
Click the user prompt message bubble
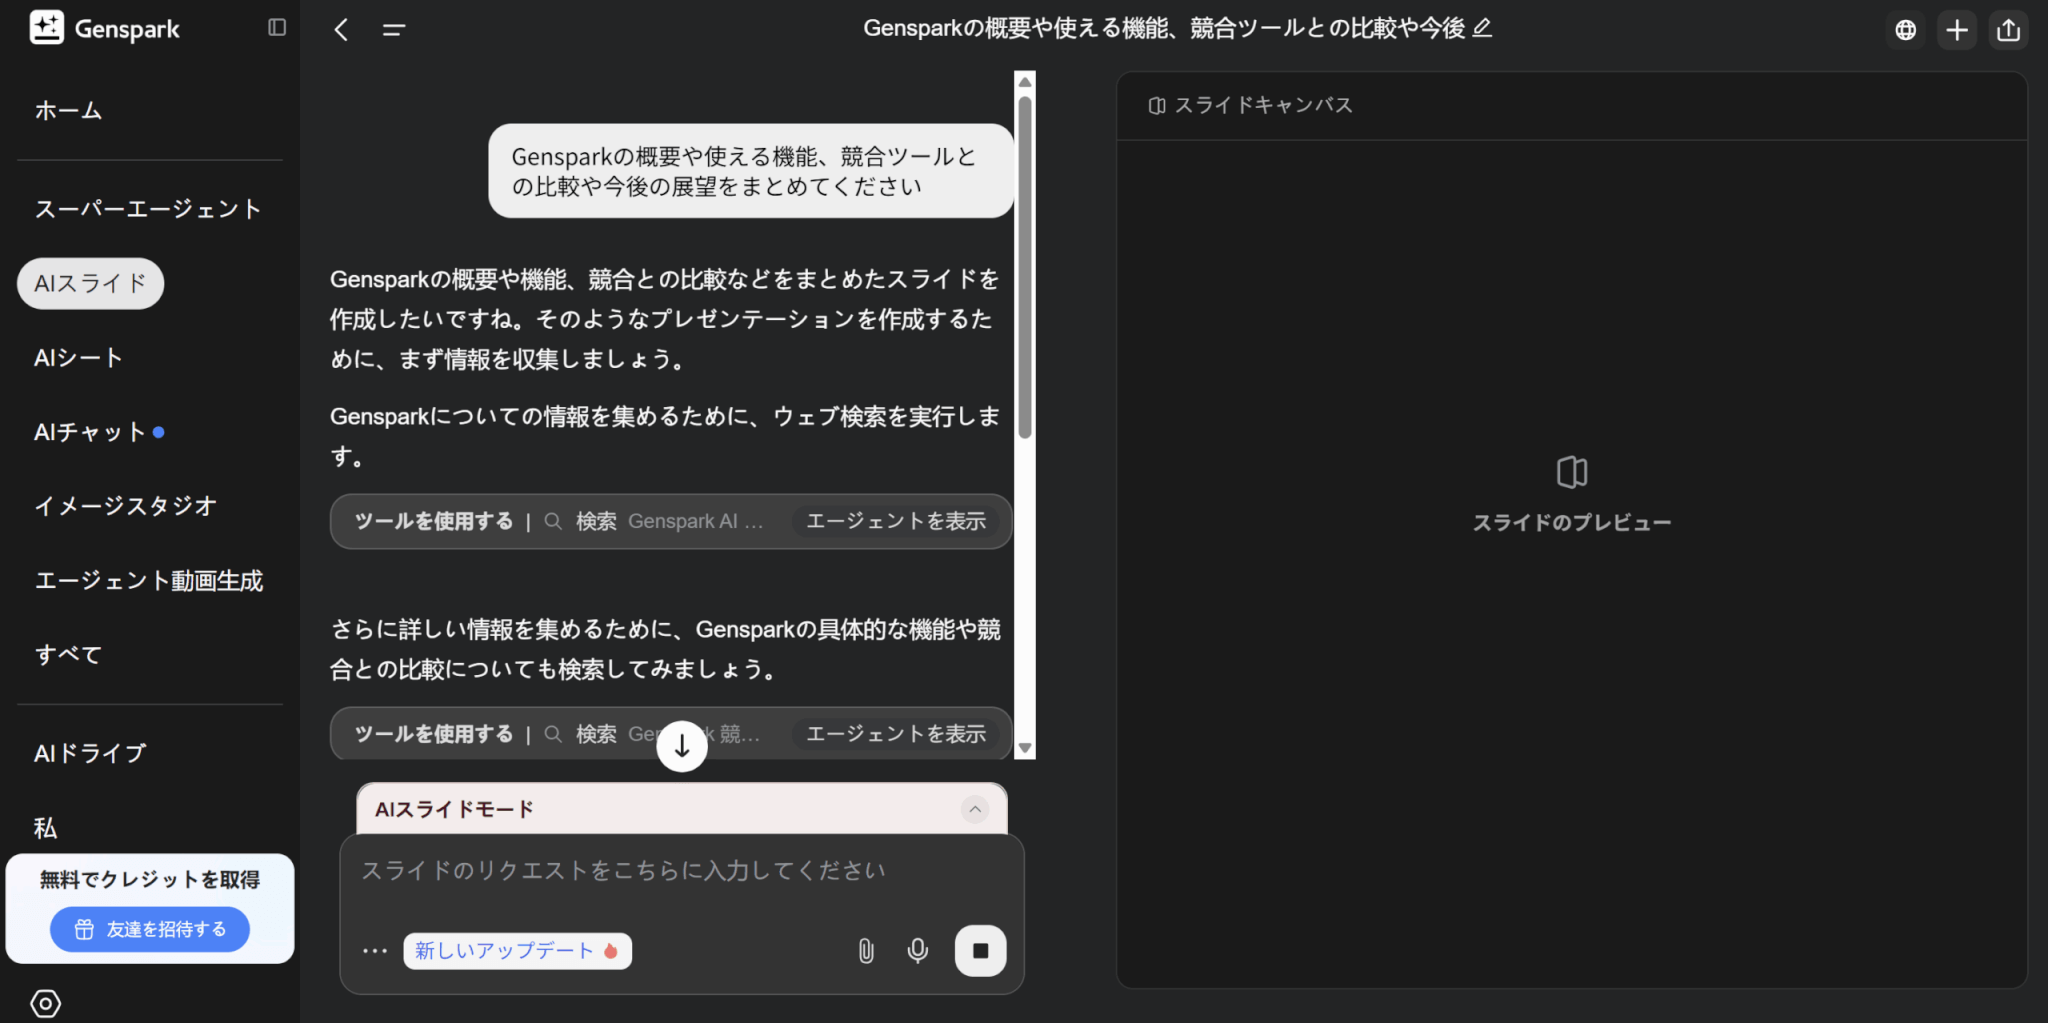(751, 171)
